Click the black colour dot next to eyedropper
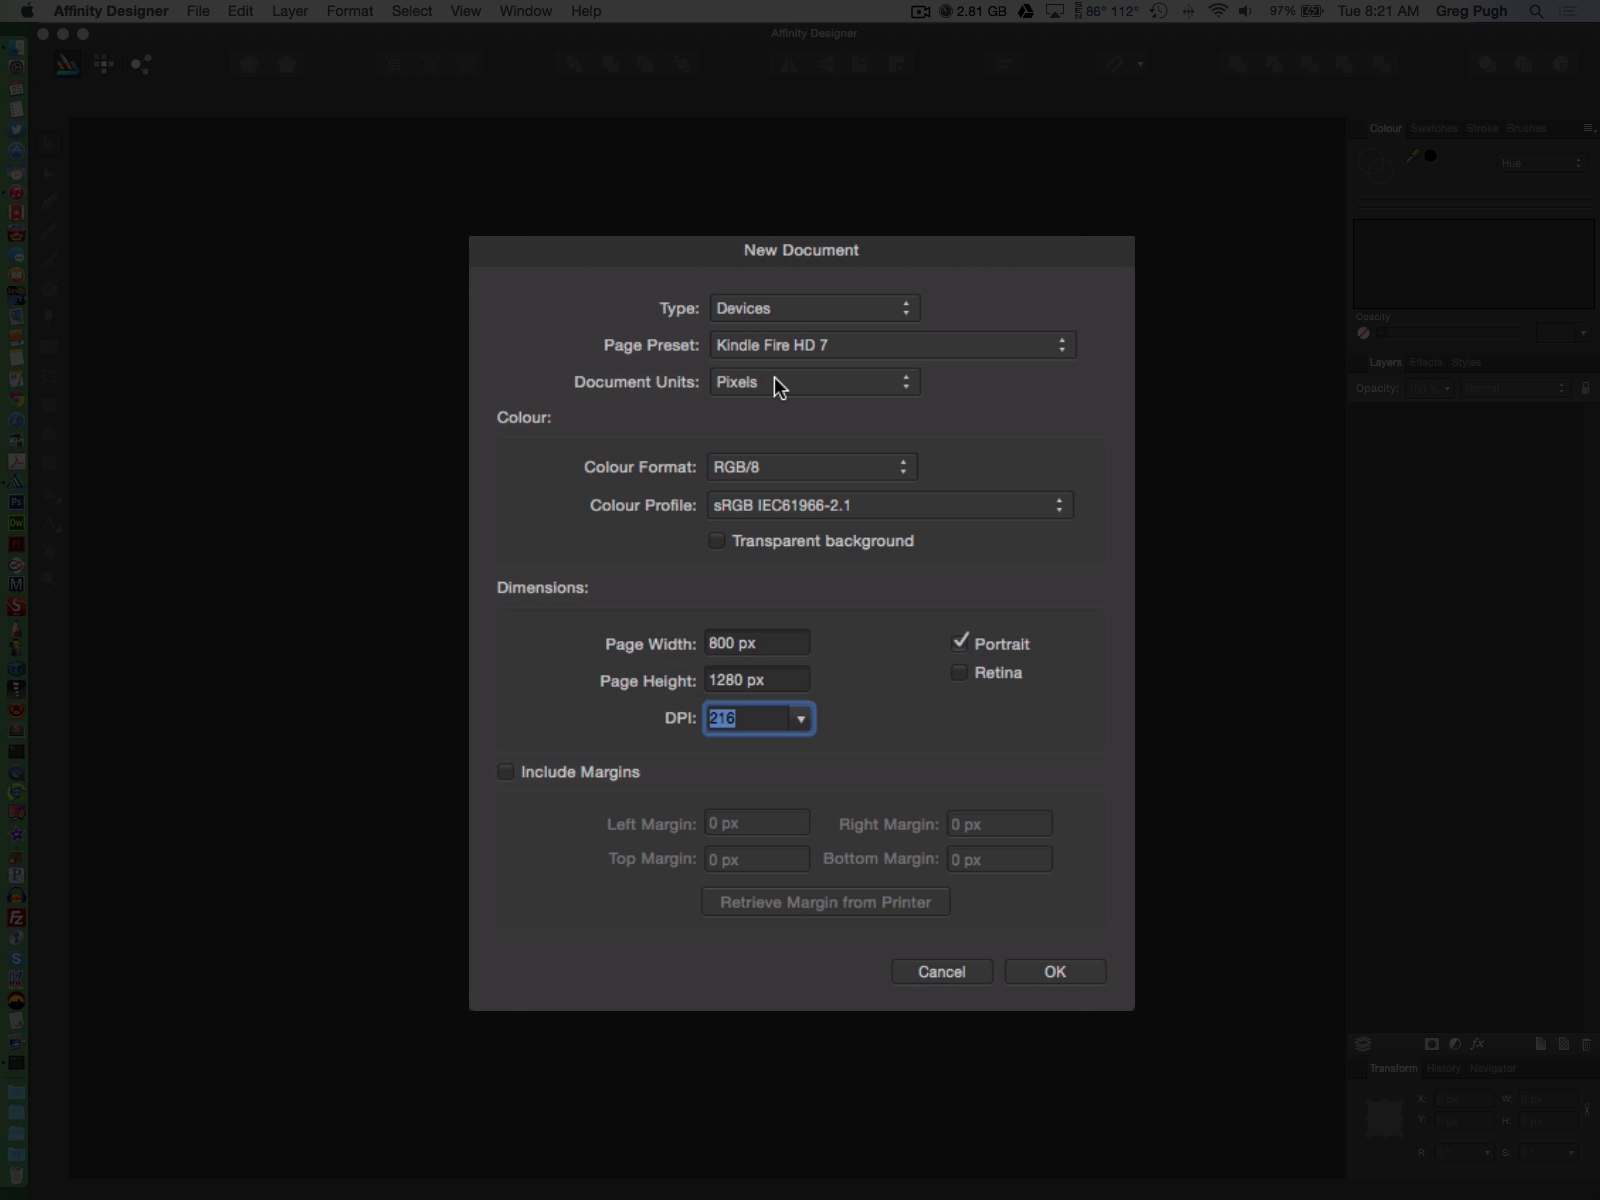 (1431, 156)
